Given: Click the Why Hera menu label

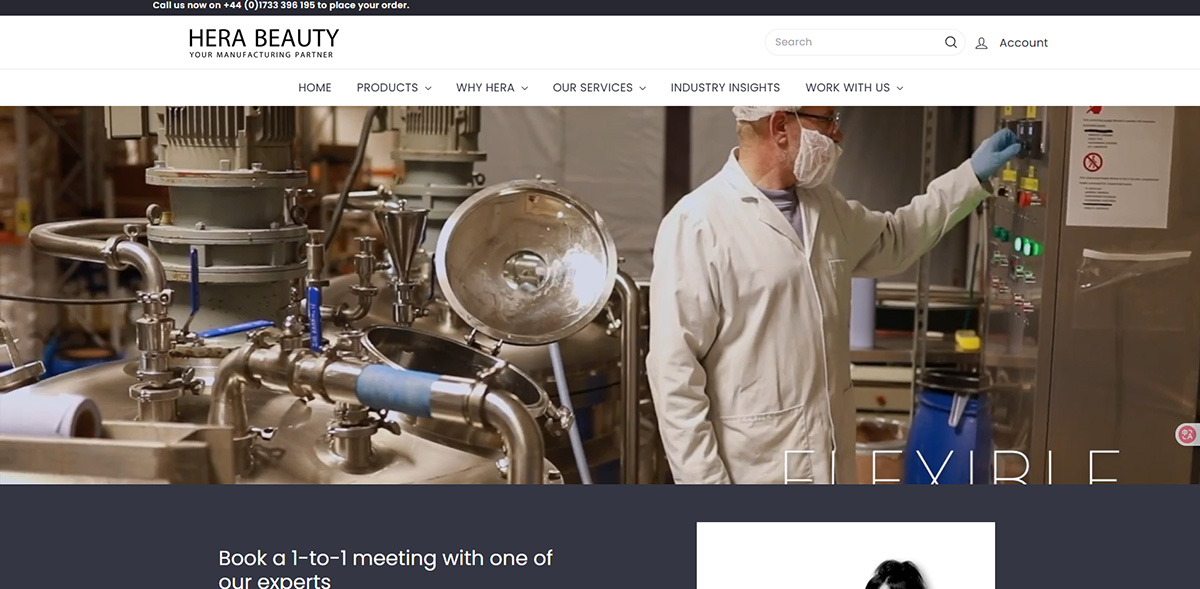Looking at the screenshot, I should tap(485, 88).
